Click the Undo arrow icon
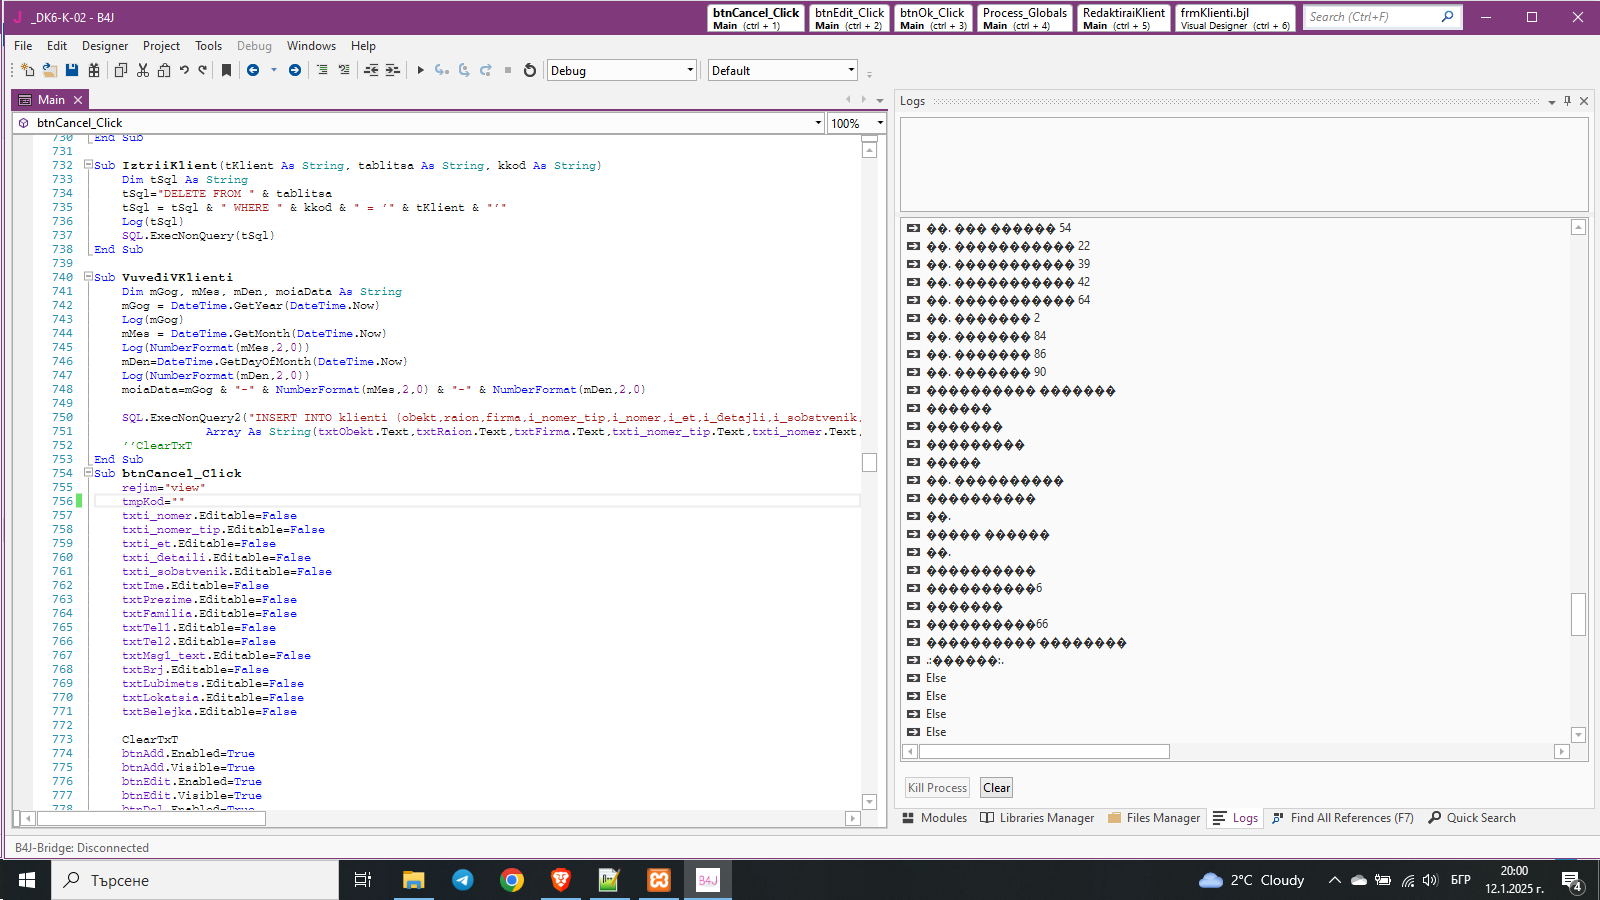Screen dimensions: 1600x900 pyautogui.click(x=184, y=70)
